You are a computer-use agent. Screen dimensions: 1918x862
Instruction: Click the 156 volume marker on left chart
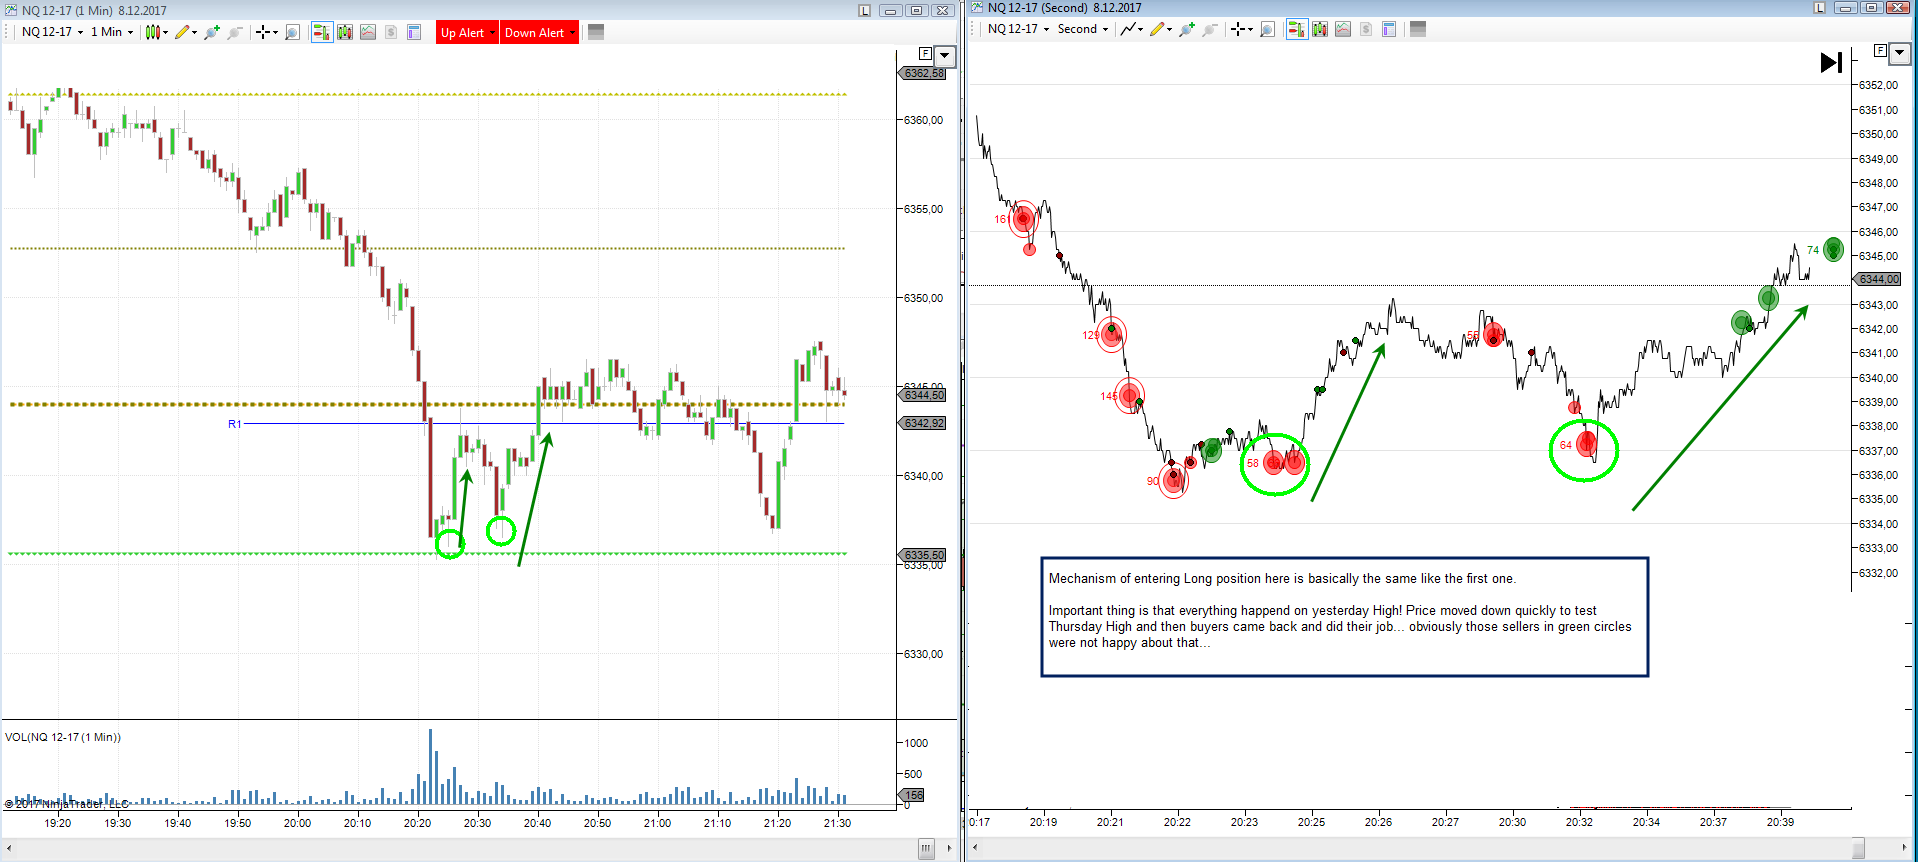click(x=913, y=795)
